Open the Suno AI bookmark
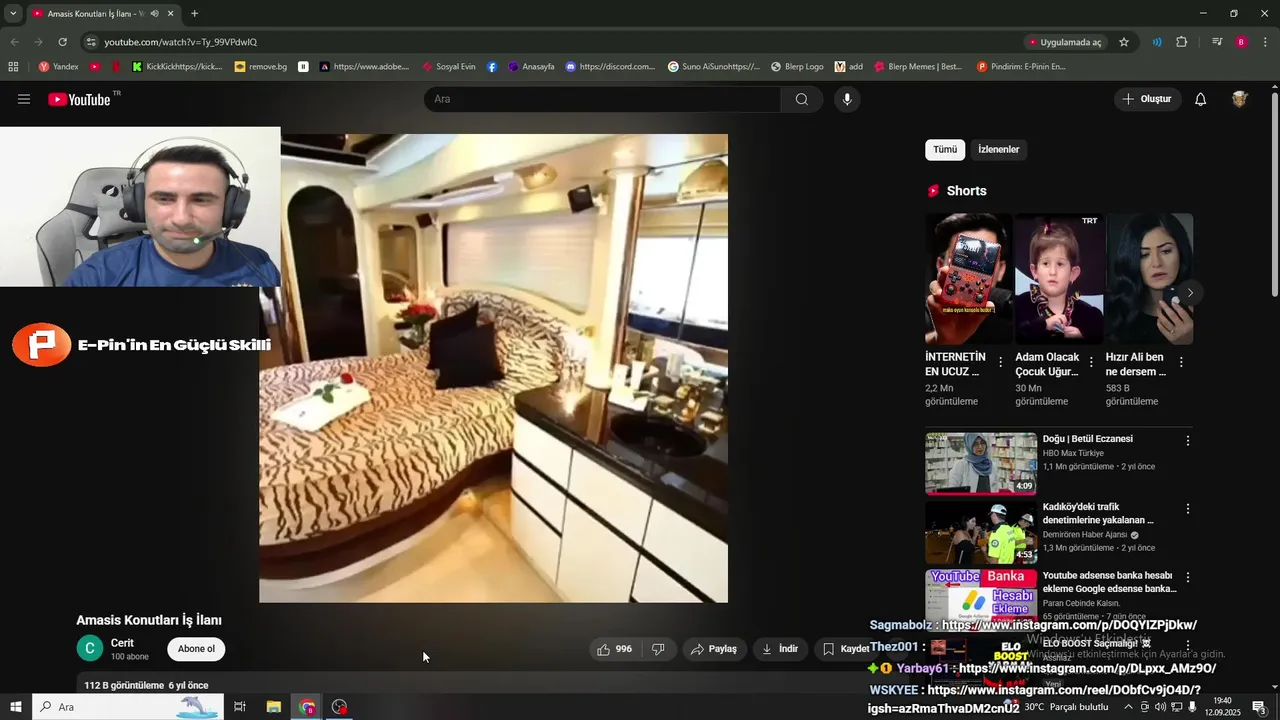This screenshot has width=1280, height=720. coord(714,67)
